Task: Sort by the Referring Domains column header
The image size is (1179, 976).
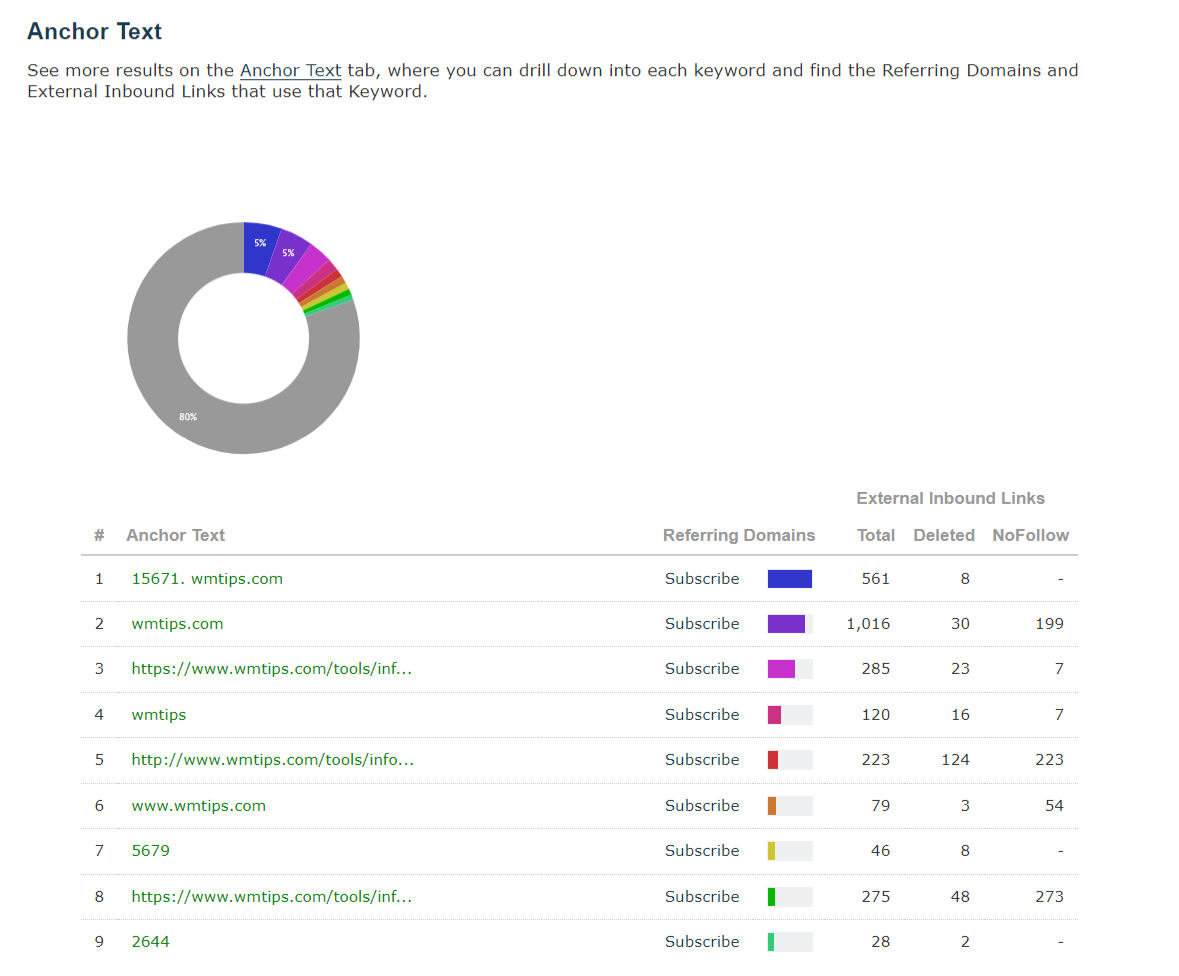Action: pos(739,535)
